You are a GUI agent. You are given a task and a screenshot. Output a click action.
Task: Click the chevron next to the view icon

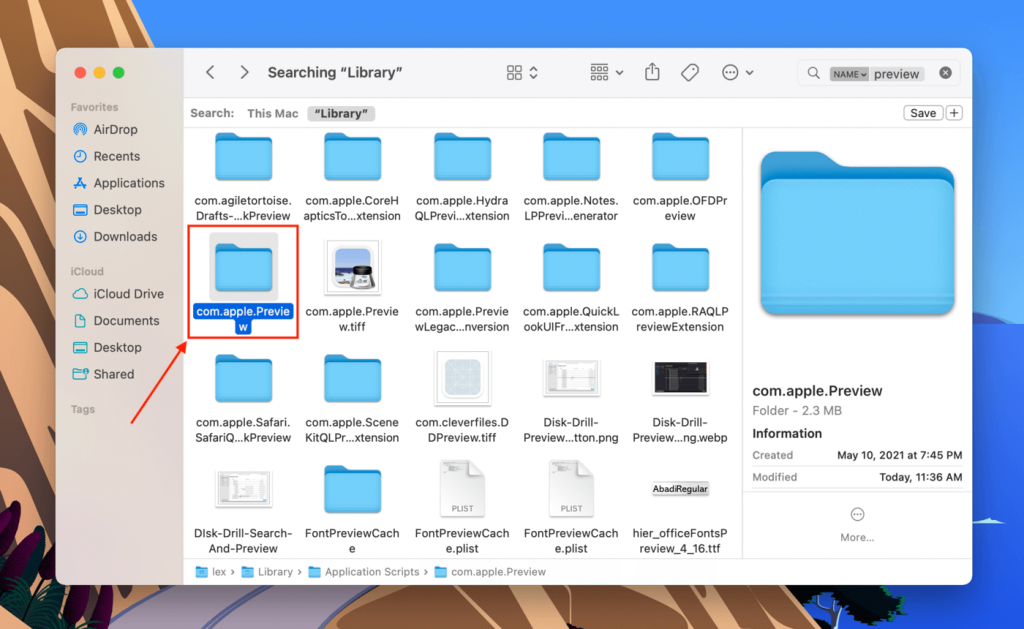pyautogui.click(x=531, y=71)
